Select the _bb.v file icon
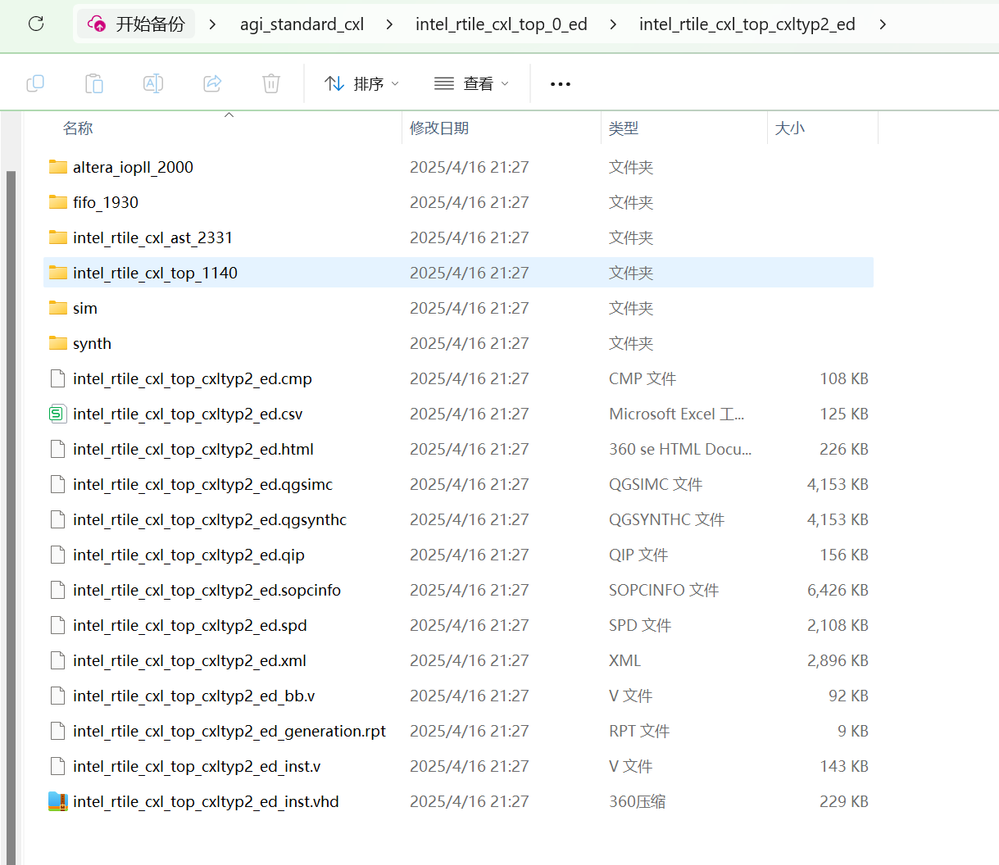 coord(58,696)
